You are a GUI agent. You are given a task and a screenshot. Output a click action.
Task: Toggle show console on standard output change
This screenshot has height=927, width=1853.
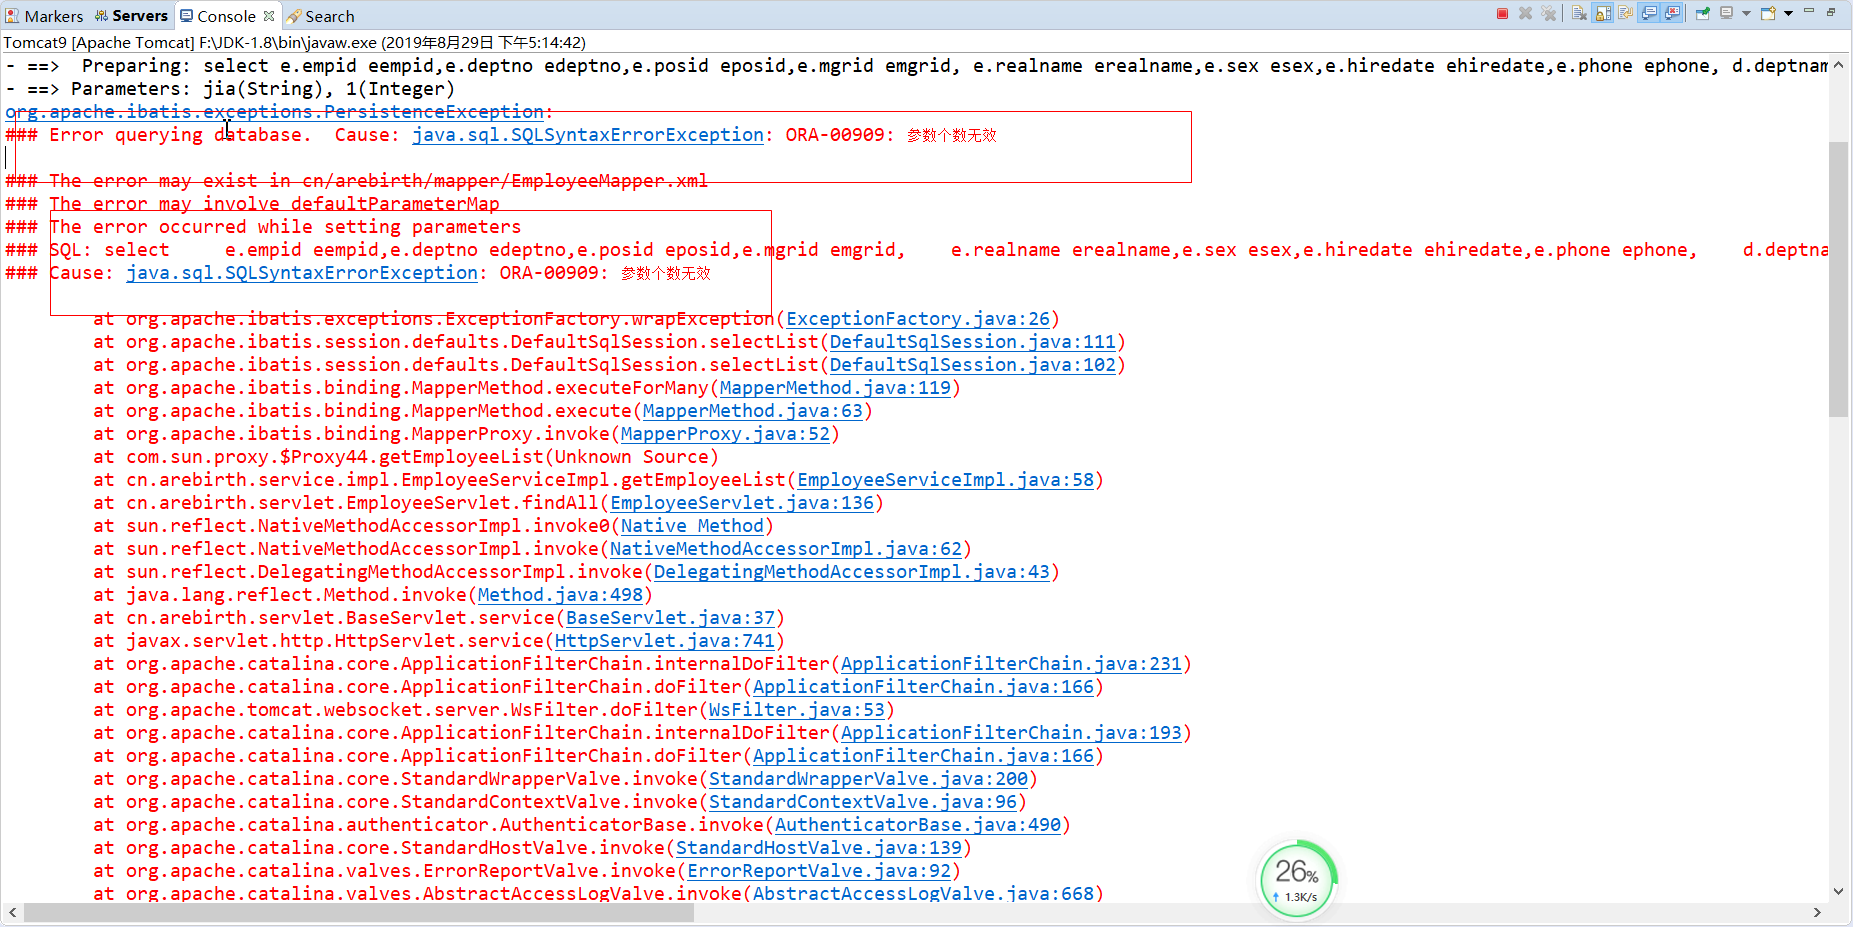1649,13
